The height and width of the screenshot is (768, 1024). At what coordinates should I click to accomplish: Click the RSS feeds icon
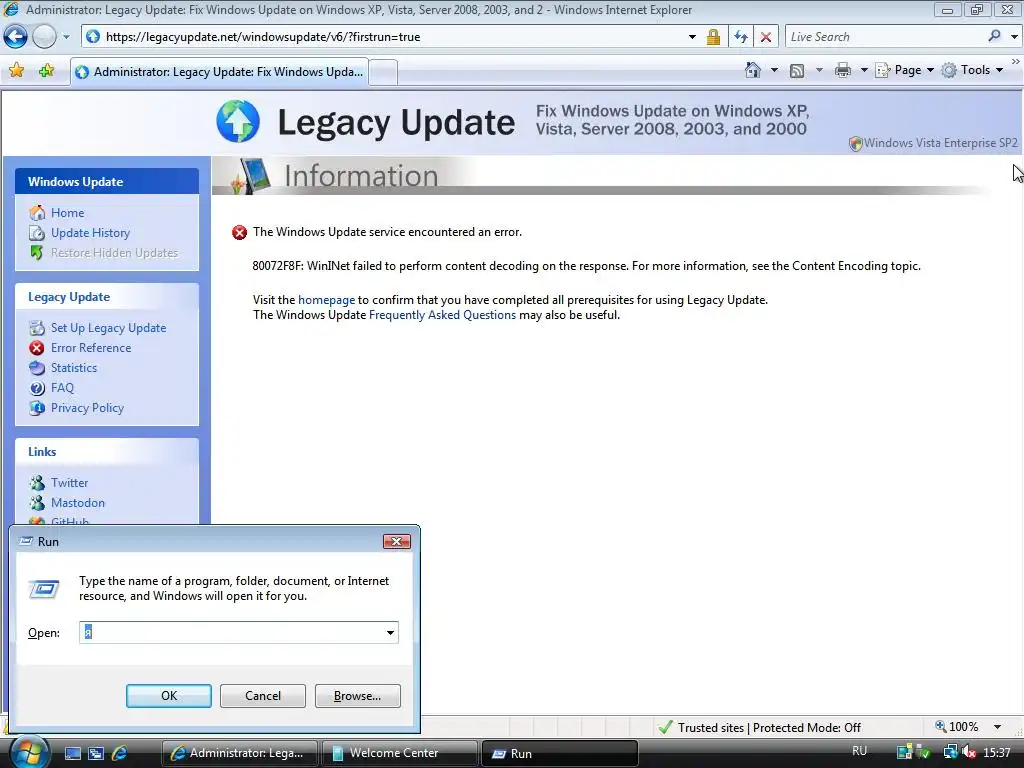[797, 71]
